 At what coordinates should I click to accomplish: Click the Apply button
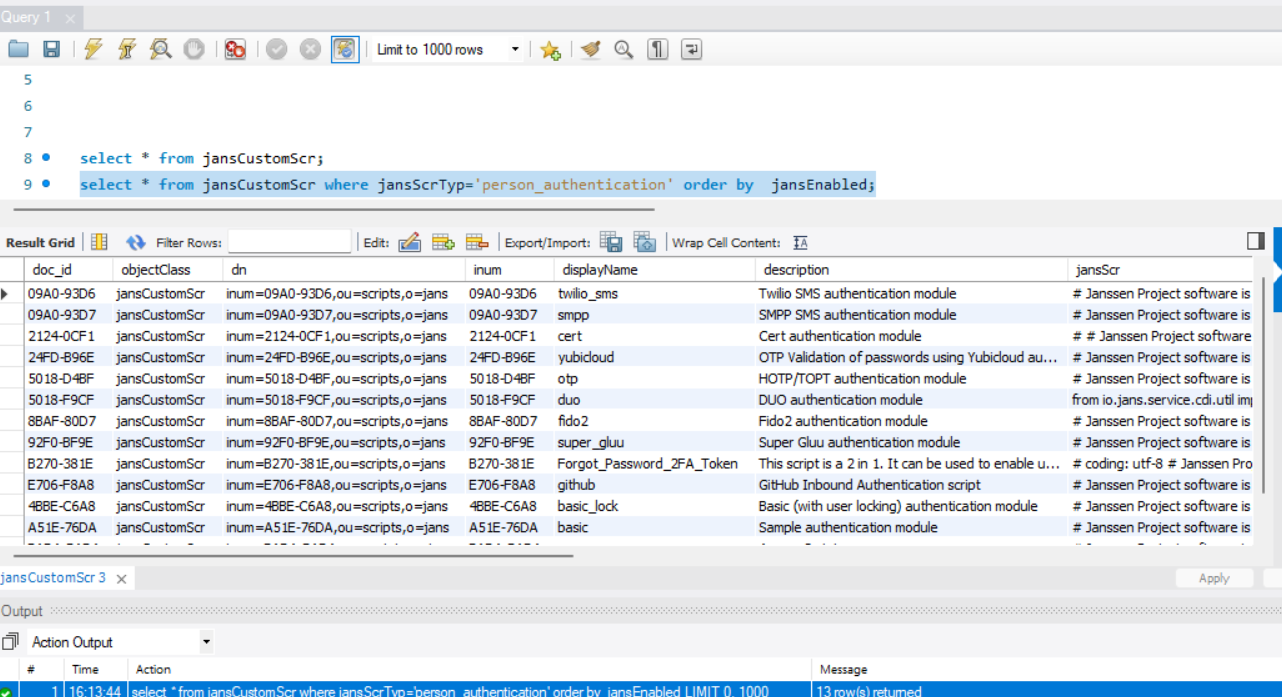(1214, 577)
